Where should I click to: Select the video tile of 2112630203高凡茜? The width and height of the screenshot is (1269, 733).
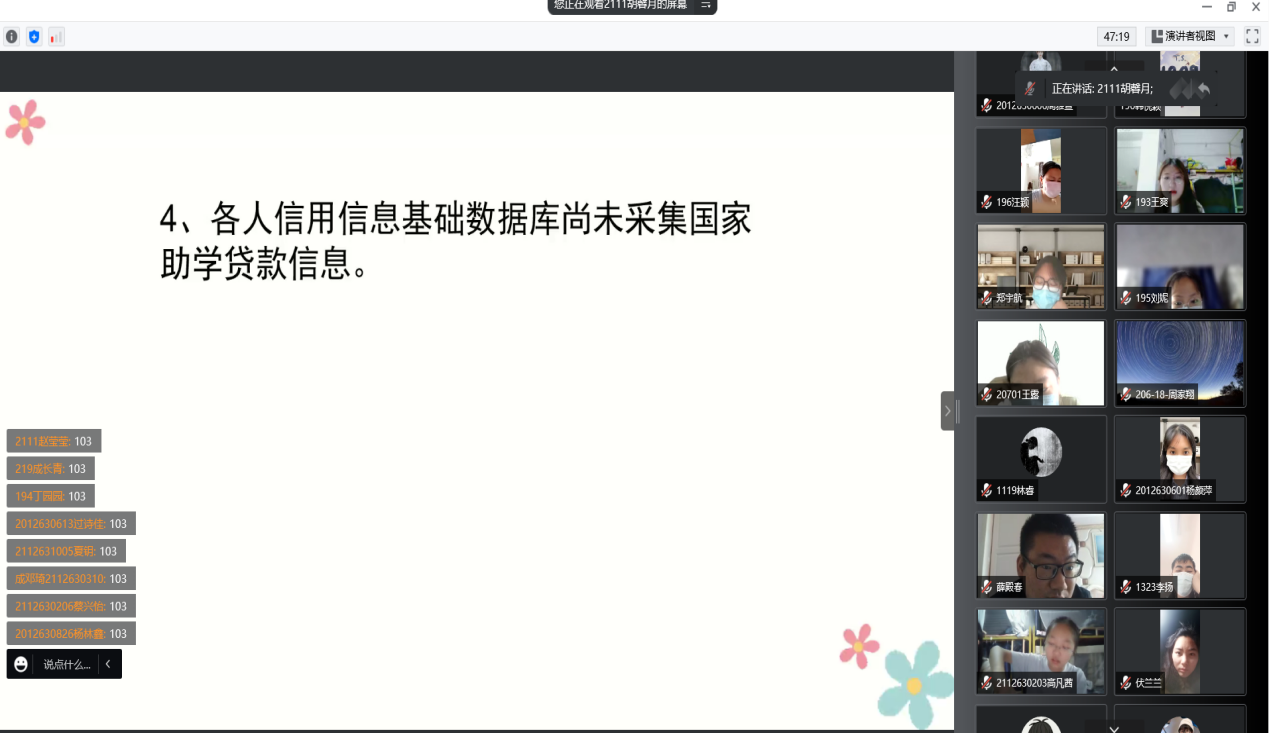click(1041, 652)
